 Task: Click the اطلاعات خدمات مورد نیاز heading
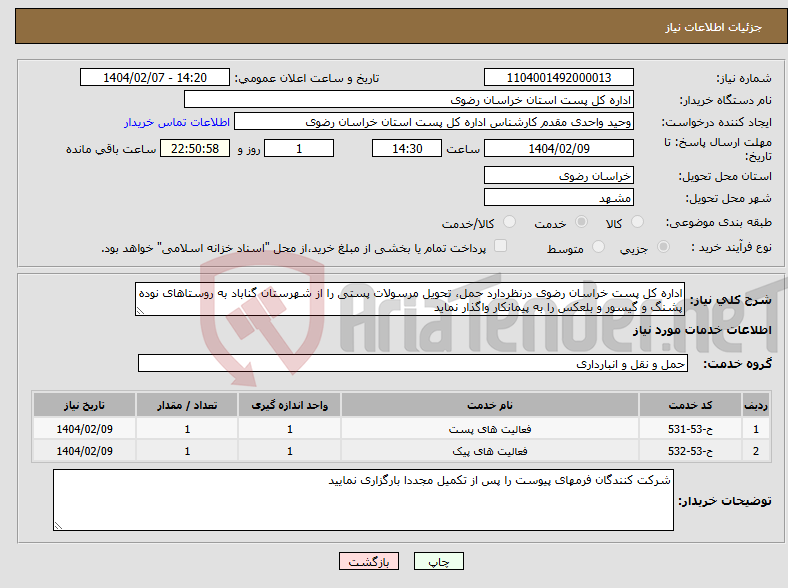pyautogui.click(x=702, y=330)
